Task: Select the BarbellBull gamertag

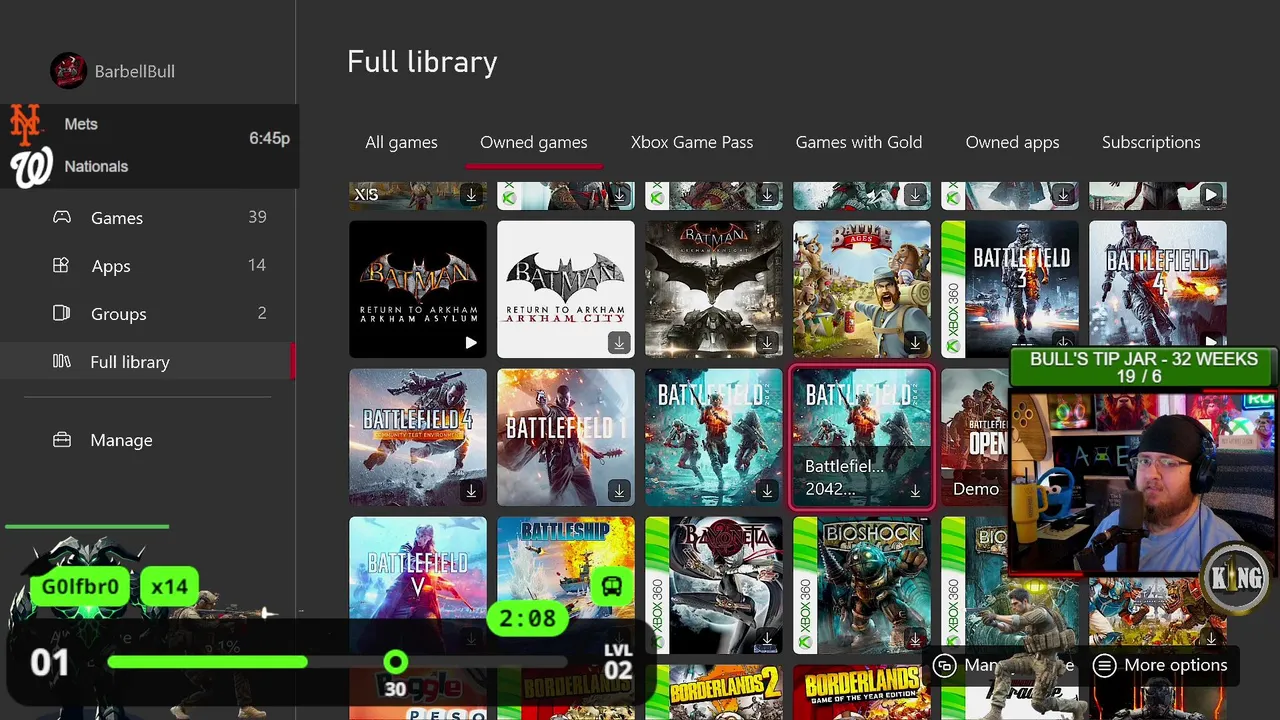Action: [134, 72]
